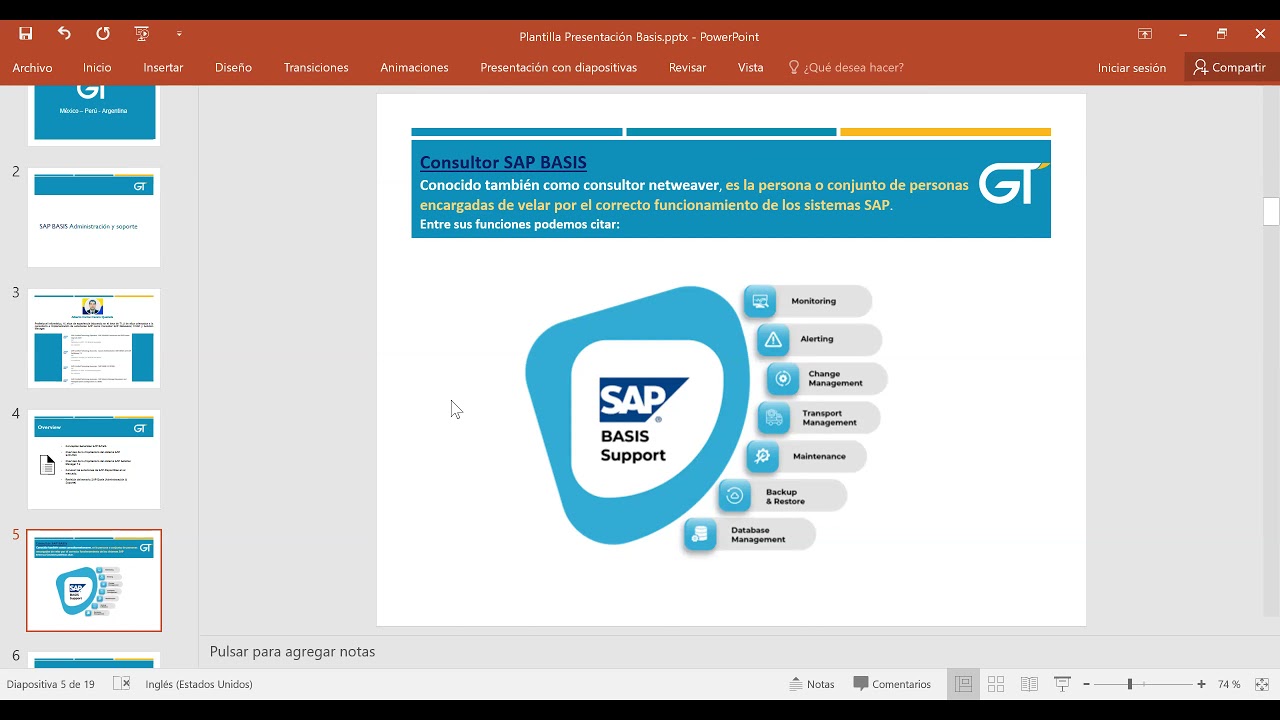Click 'Pulsar para agregar notas' notes area

[292, 651]
